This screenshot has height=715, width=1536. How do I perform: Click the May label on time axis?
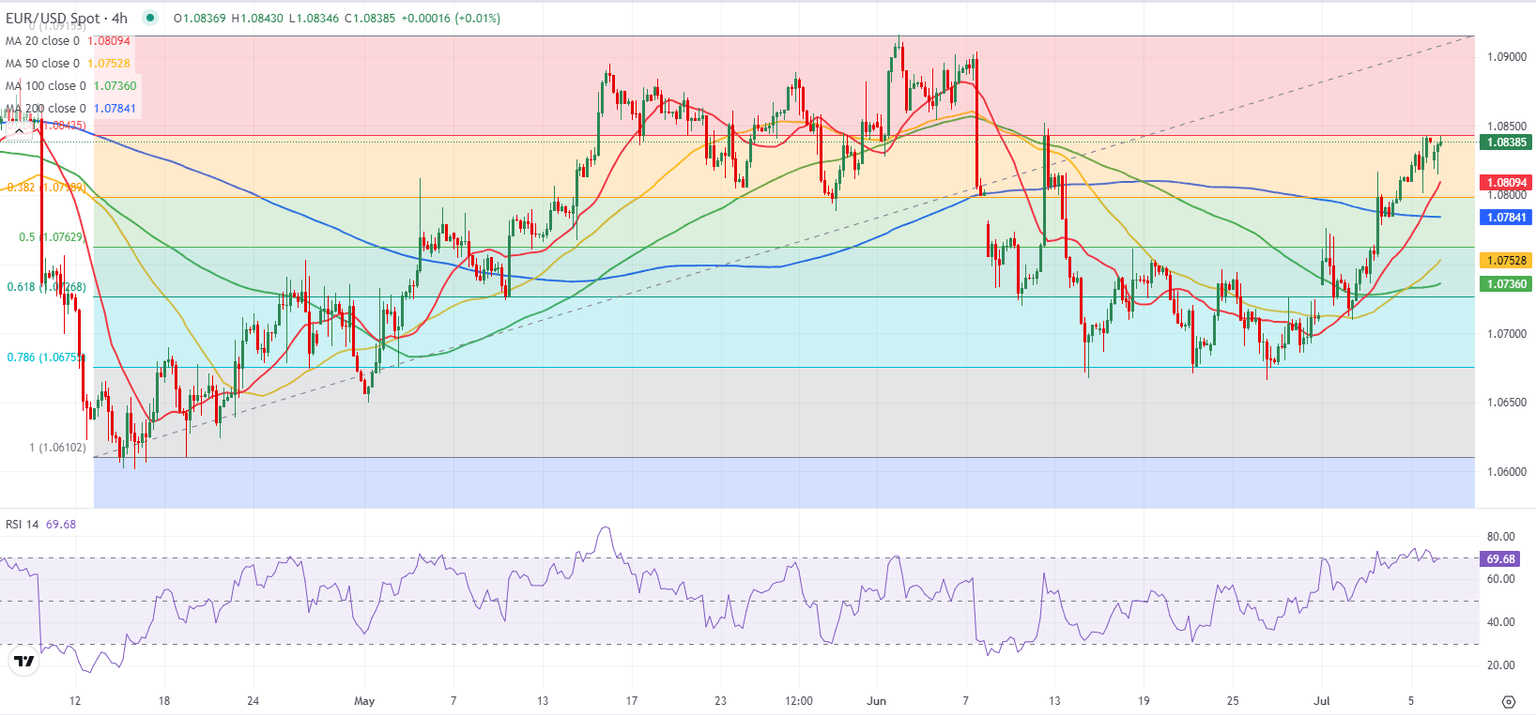coord(365,701)
